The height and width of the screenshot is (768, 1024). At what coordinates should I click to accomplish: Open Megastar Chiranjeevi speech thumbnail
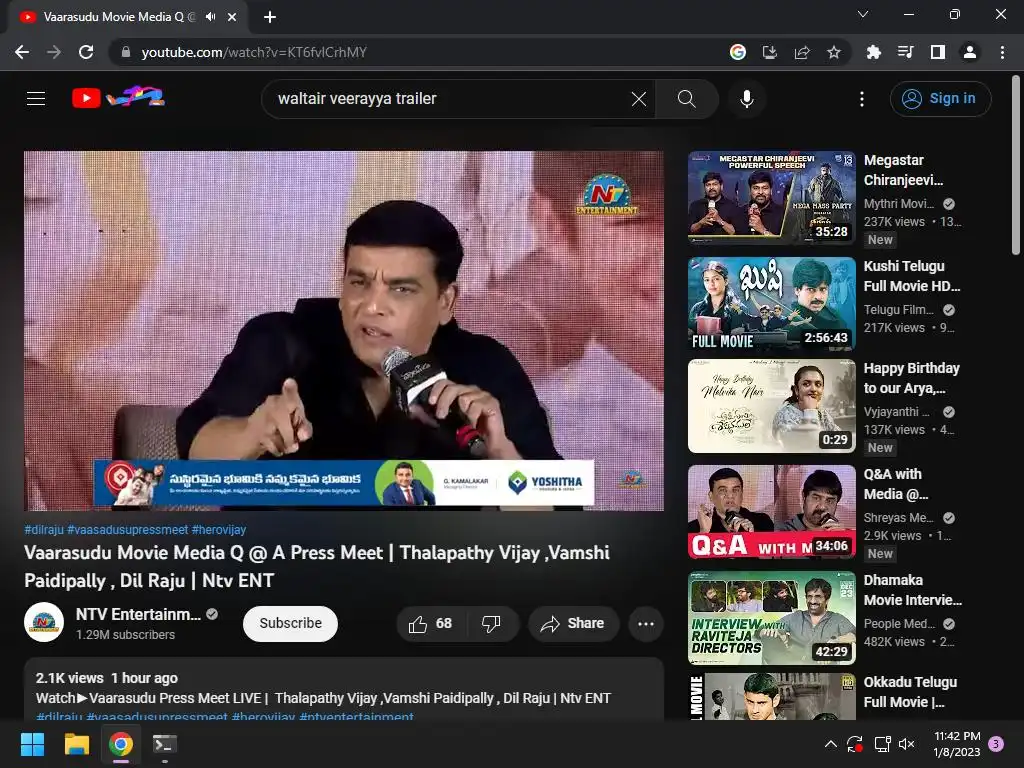[771, 197]
